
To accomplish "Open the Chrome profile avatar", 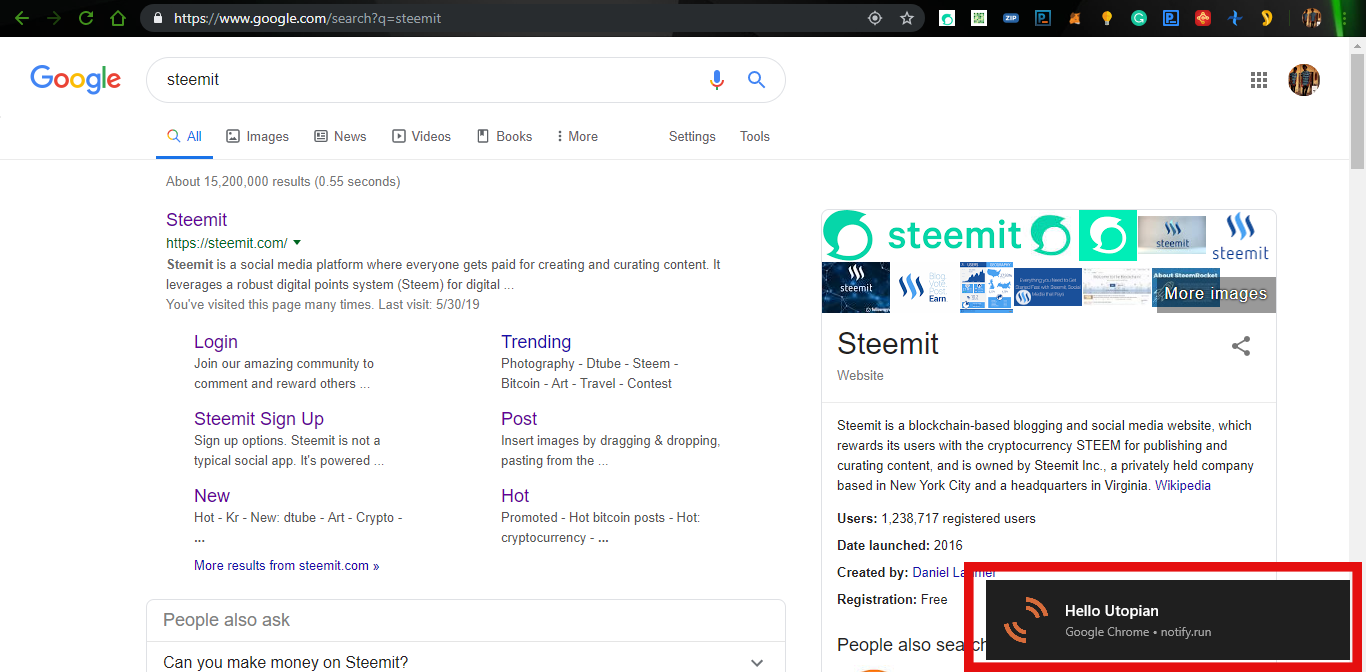I will (1304, 80).
